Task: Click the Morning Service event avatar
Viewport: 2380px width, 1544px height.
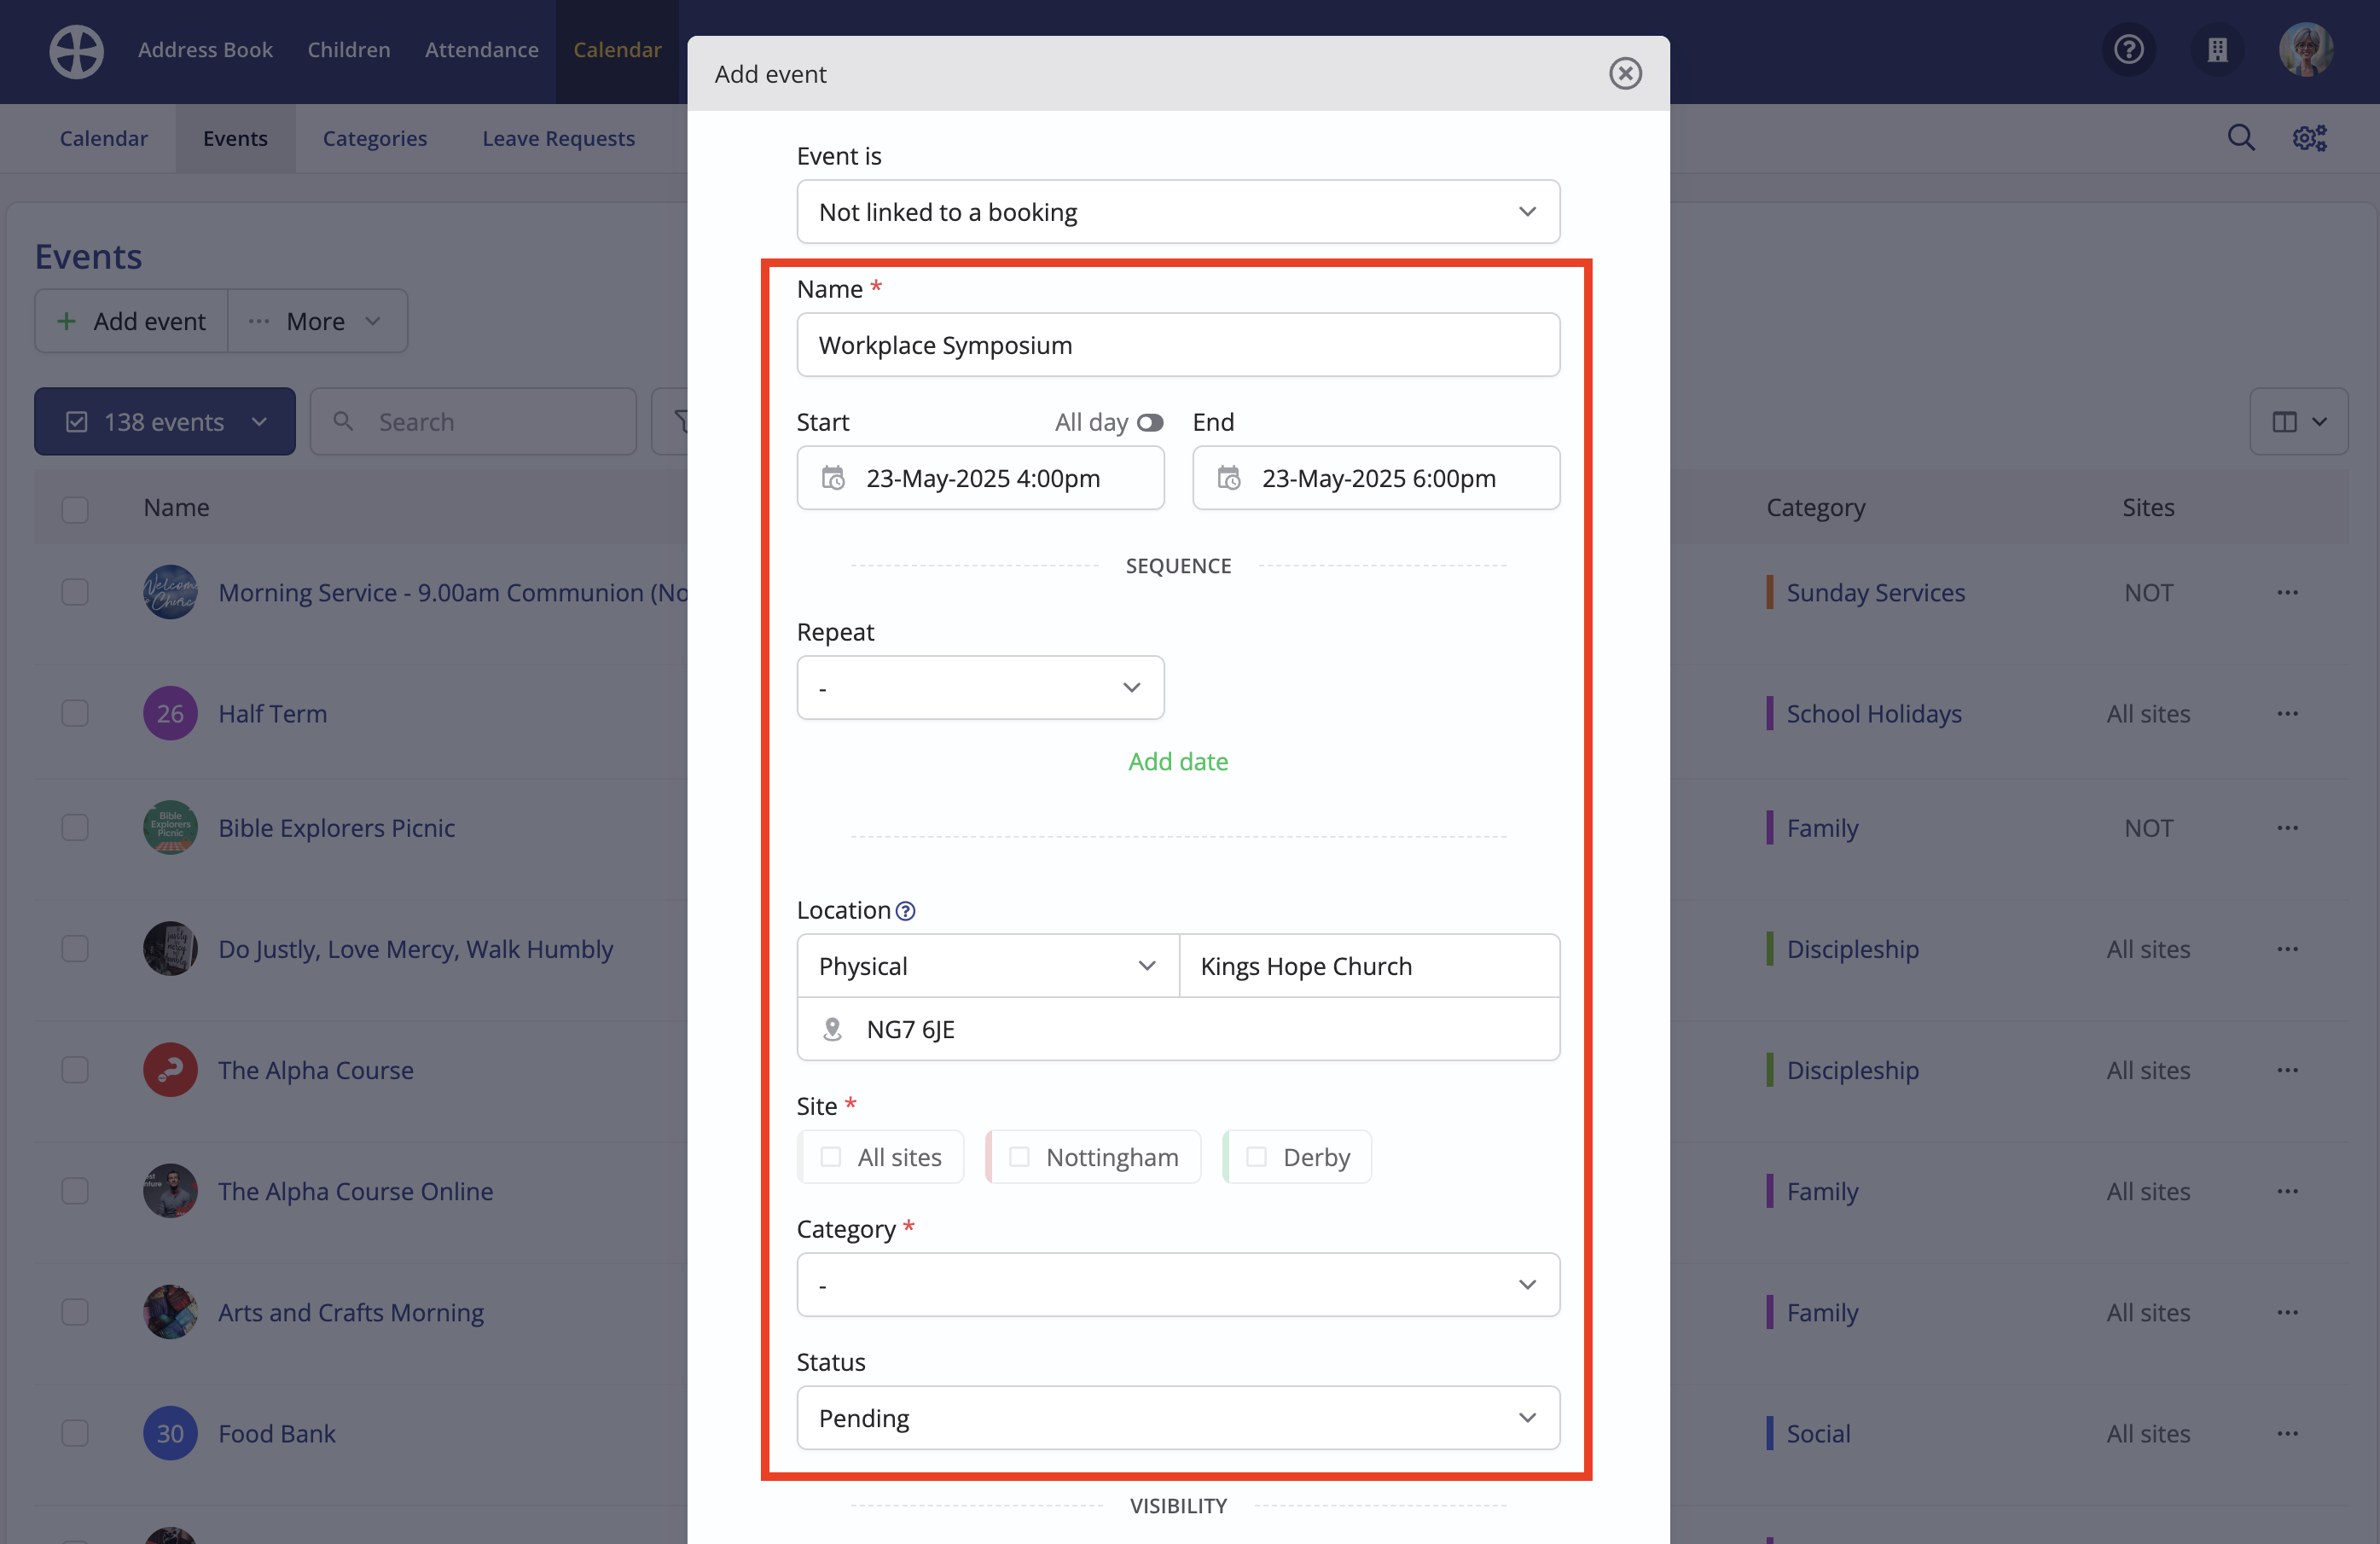Action: 170,592
